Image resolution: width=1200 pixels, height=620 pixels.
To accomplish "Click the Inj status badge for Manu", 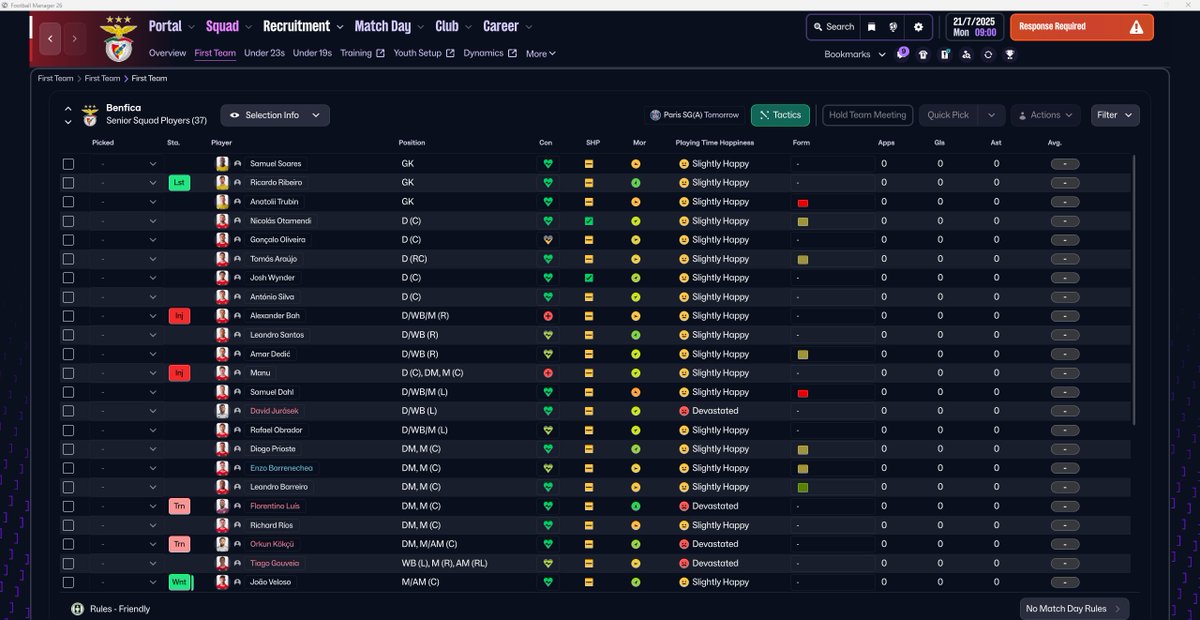I will tap(179, 373).
